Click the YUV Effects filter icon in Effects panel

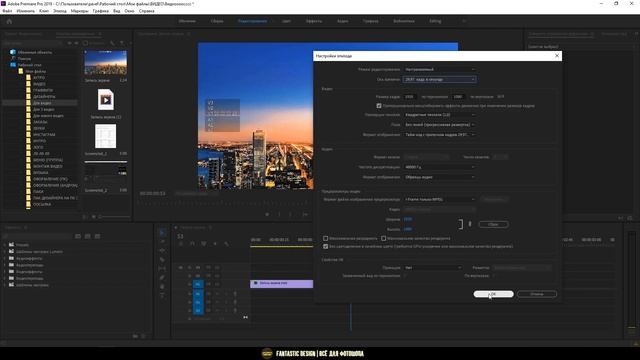pos(98,236)
